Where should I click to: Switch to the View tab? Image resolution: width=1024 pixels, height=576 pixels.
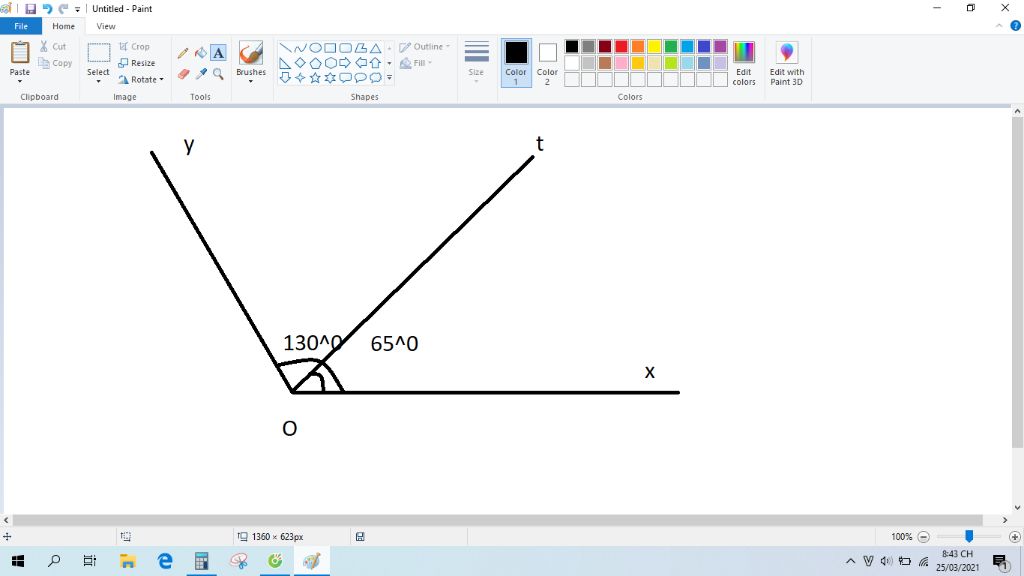[106, 26]
